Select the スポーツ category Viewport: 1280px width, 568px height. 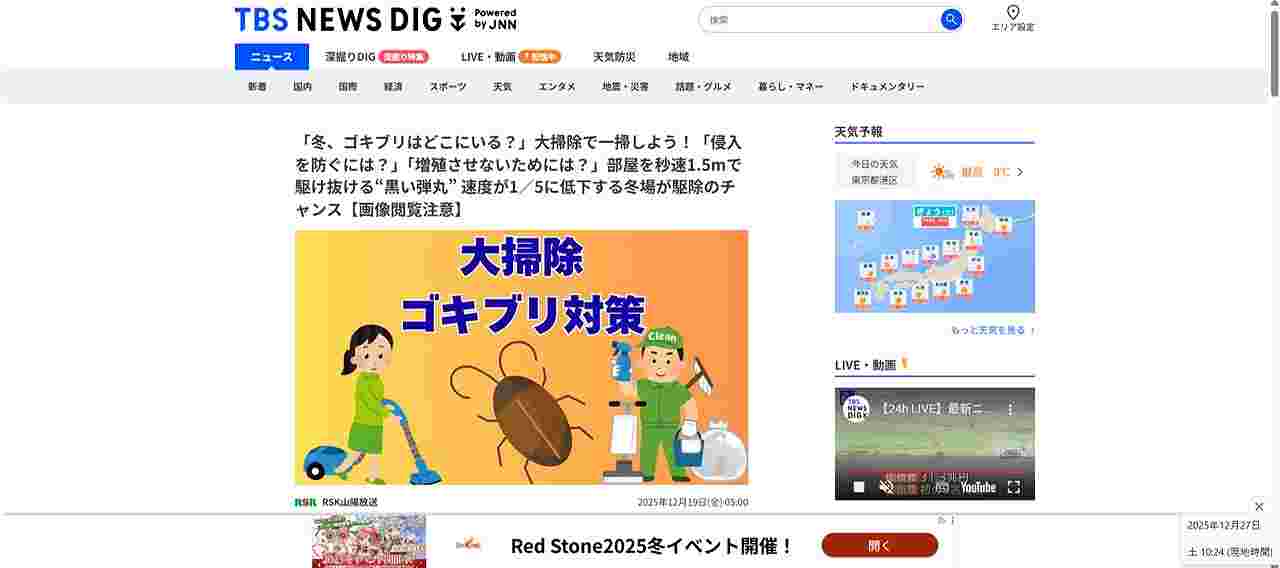point(448,87)
